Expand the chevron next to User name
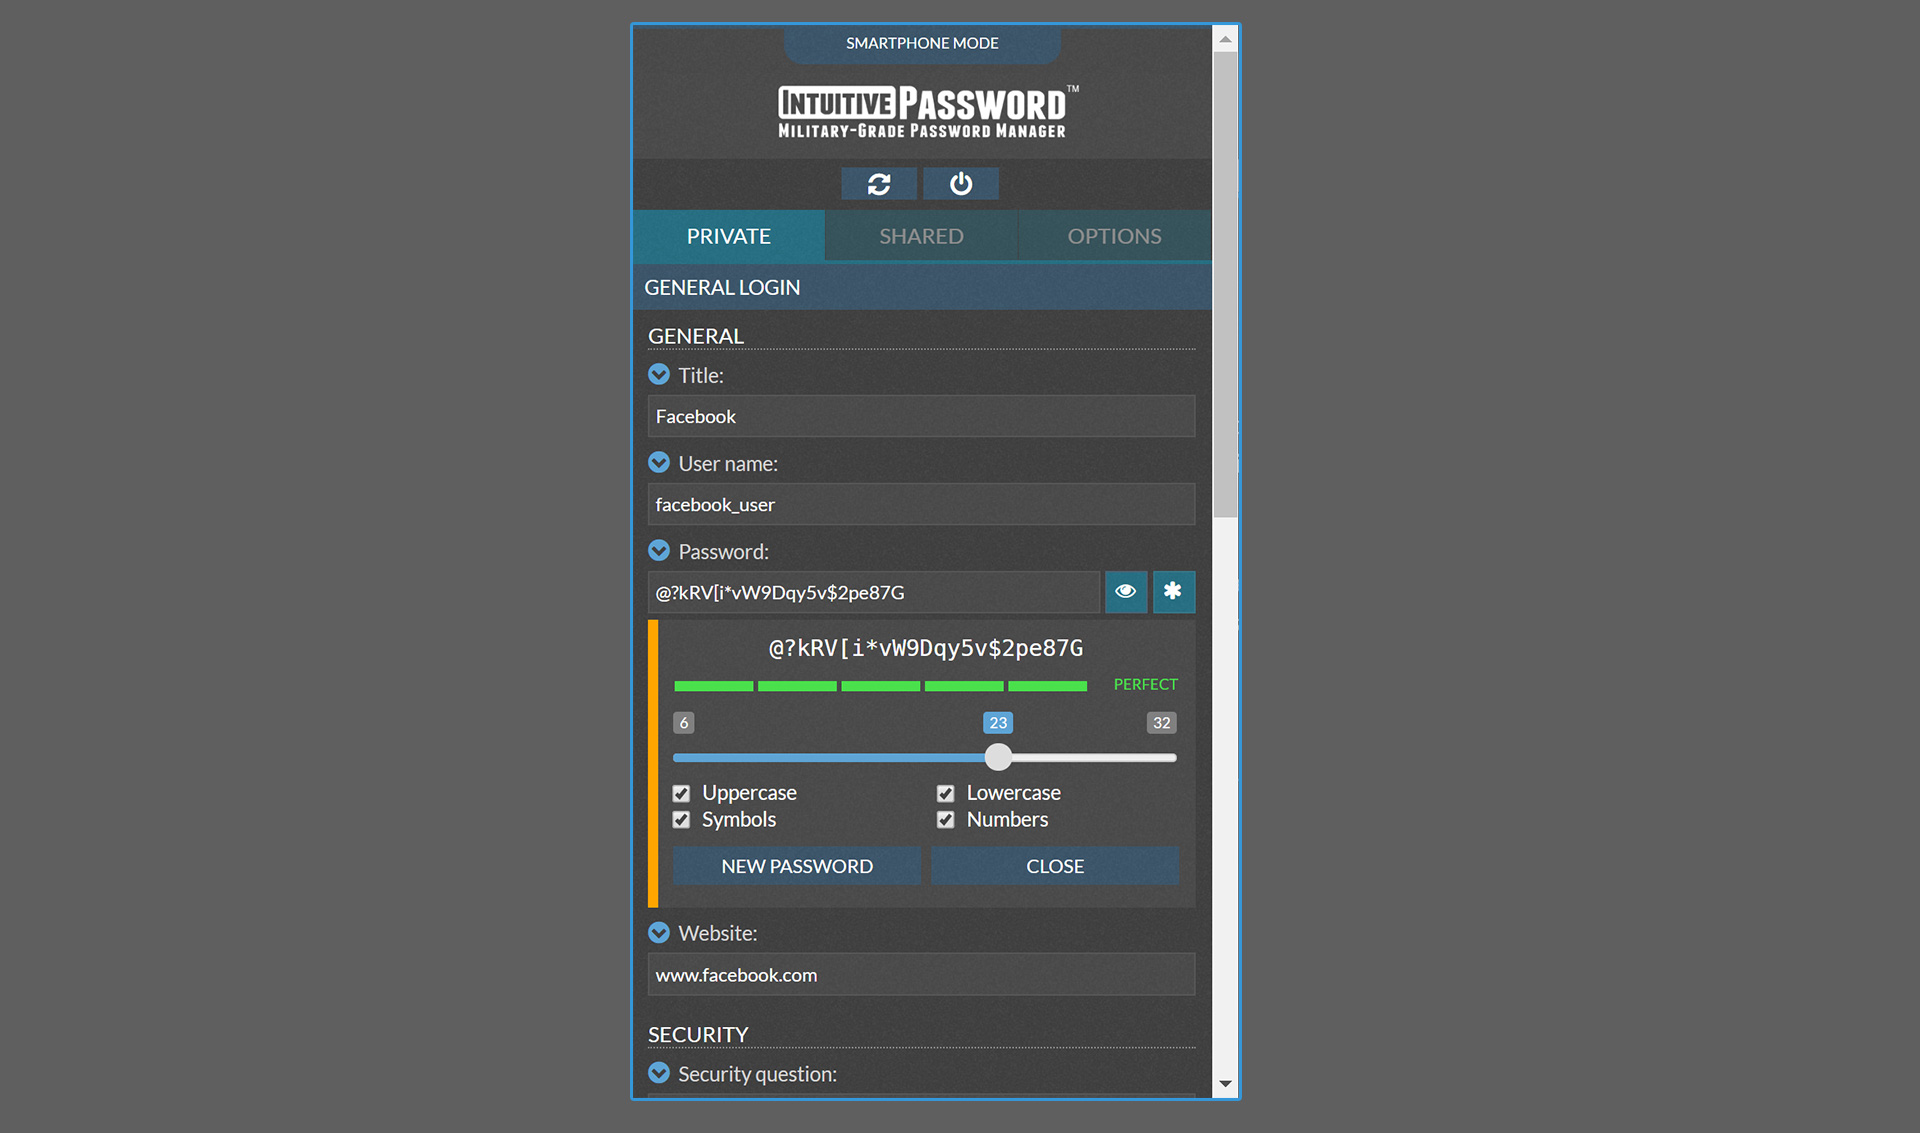Image resolution: width=1920 pixels, height=1133 pixels. (x=659, y=462)
